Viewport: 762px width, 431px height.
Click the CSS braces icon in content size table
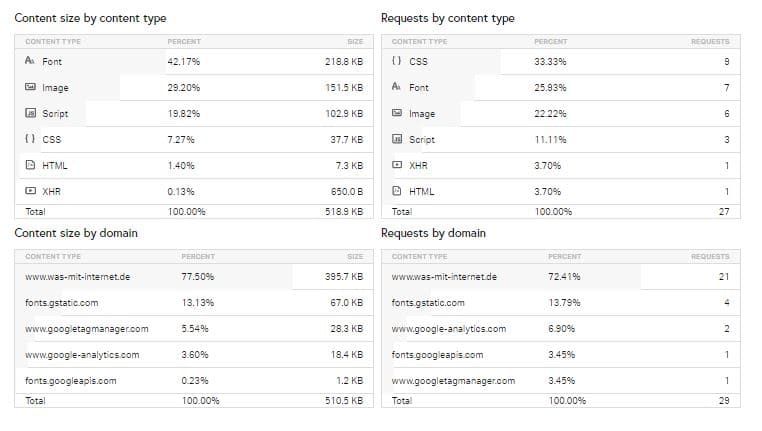pyautogui.click(x=30, y=138)
